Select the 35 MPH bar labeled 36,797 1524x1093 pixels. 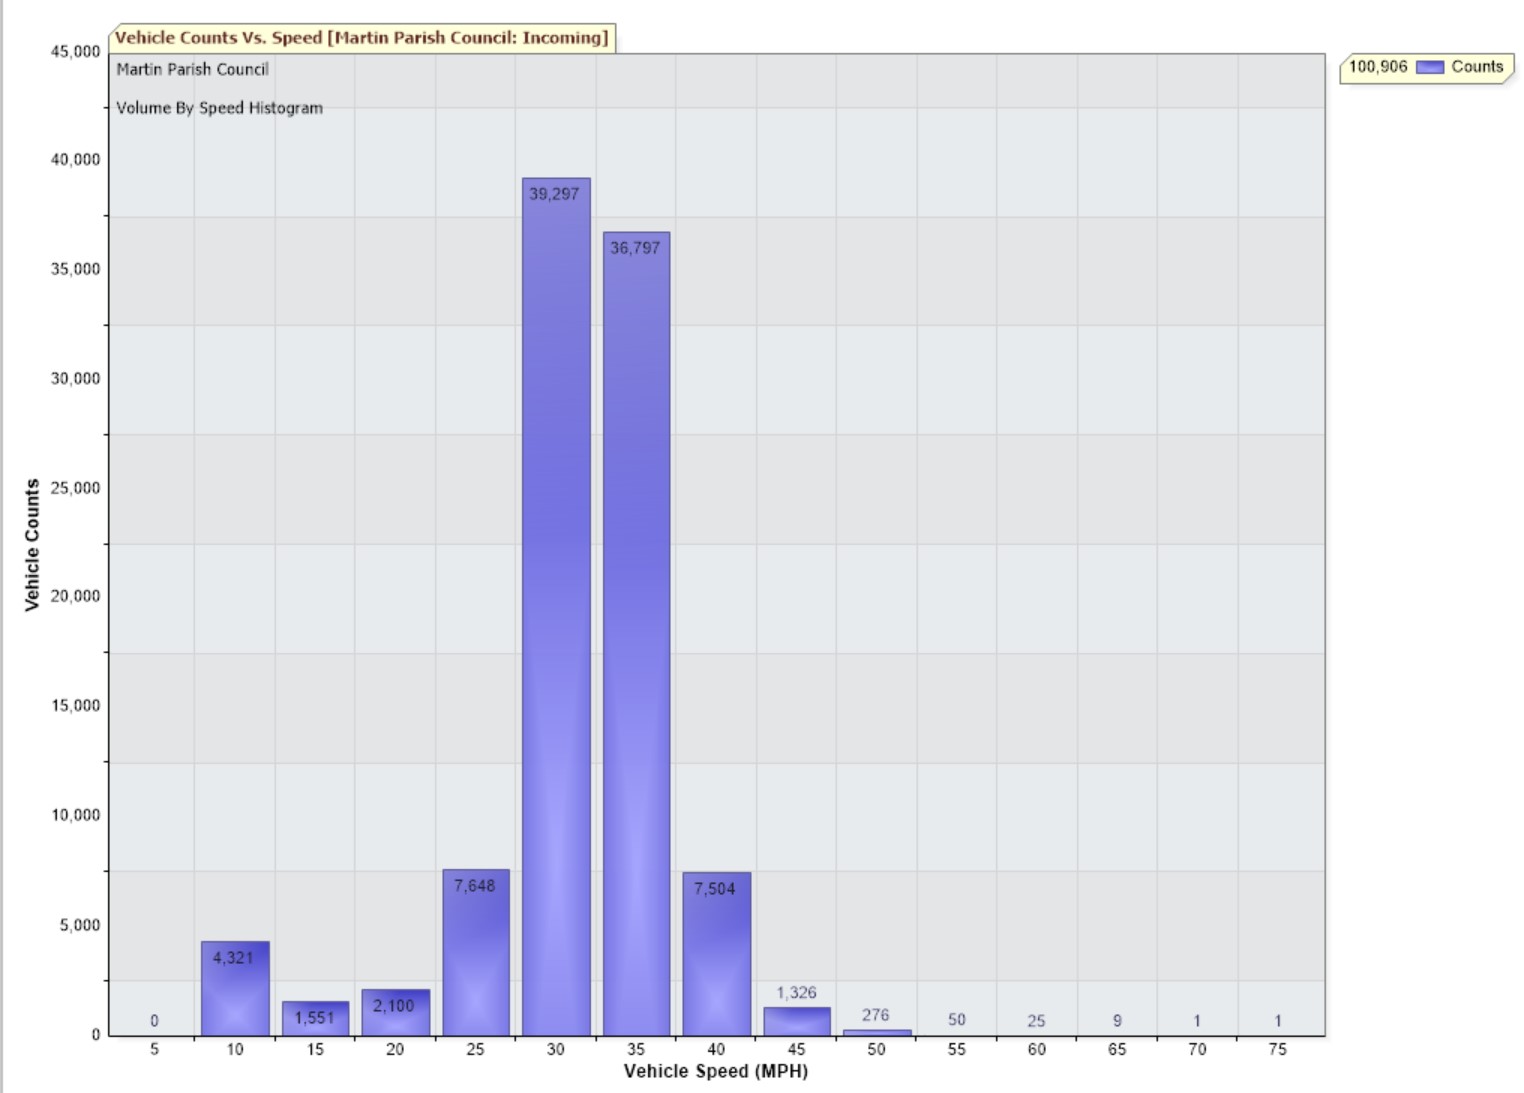(x=636, y=633)
